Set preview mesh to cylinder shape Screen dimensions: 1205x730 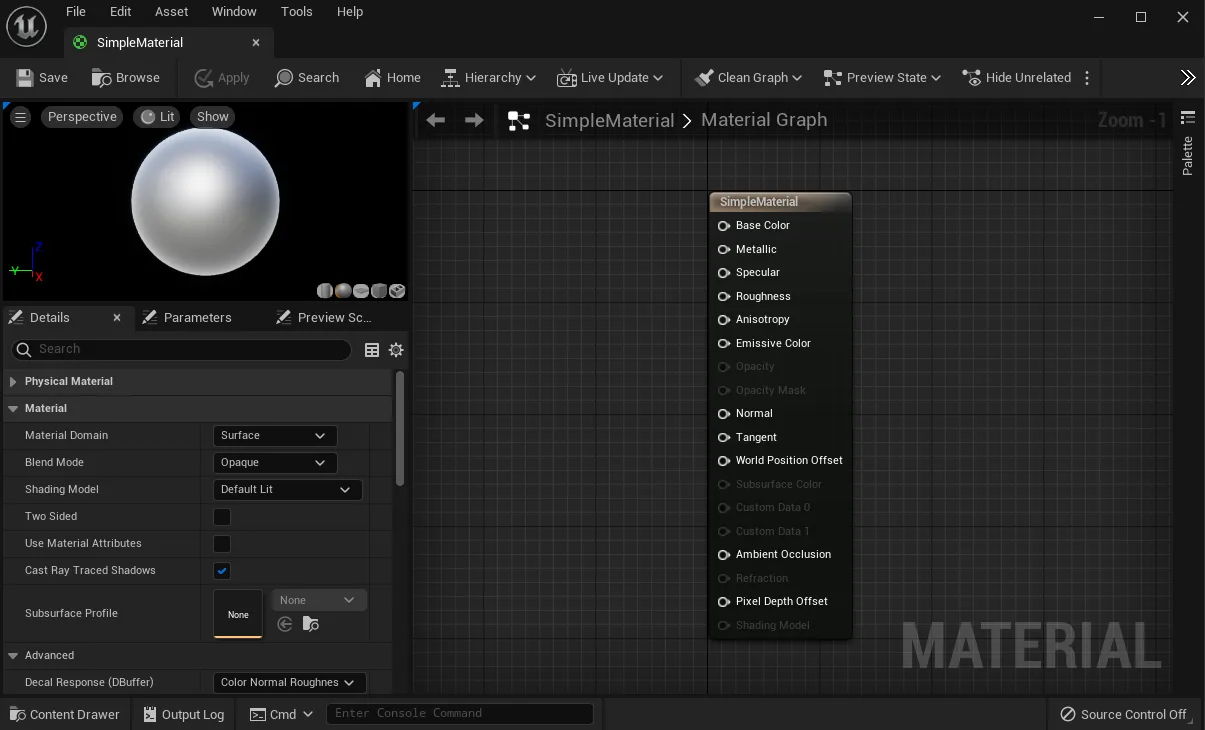click(x=325, y=291)
